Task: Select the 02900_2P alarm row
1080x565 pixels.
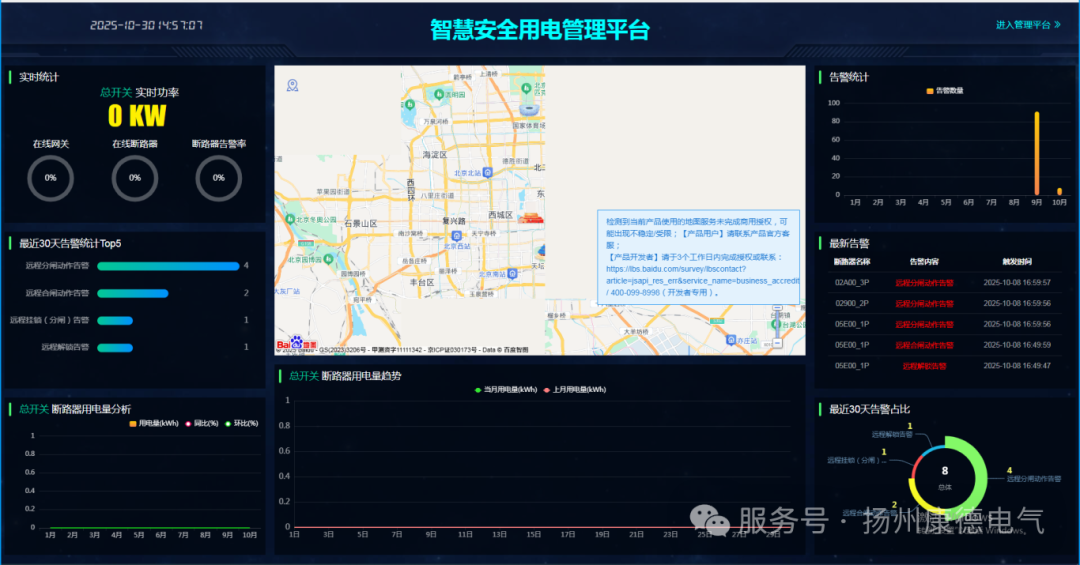Action: [x=943, y=303]
